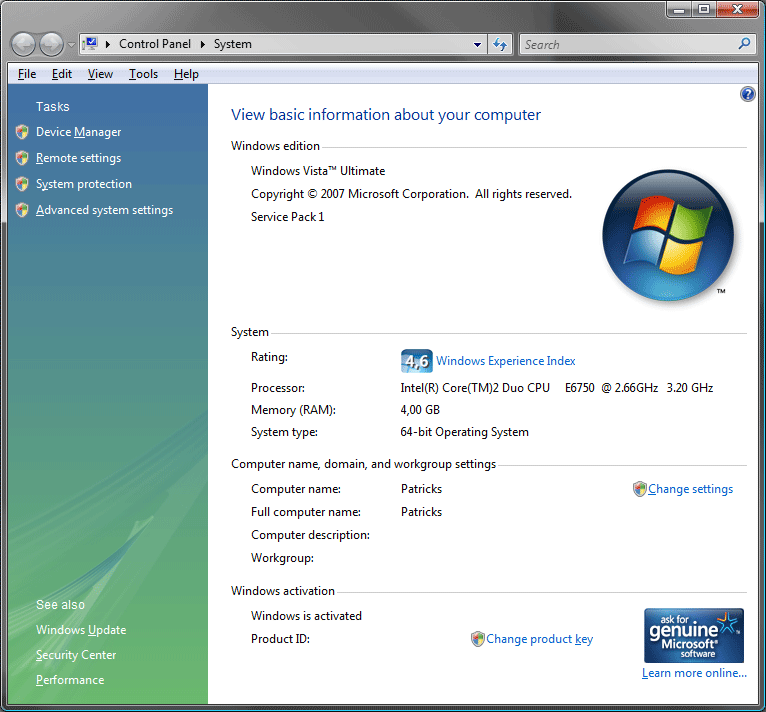Click shield icon beside Advanced system settings
This screenshot has height=712, width=766.
point(21,210)
